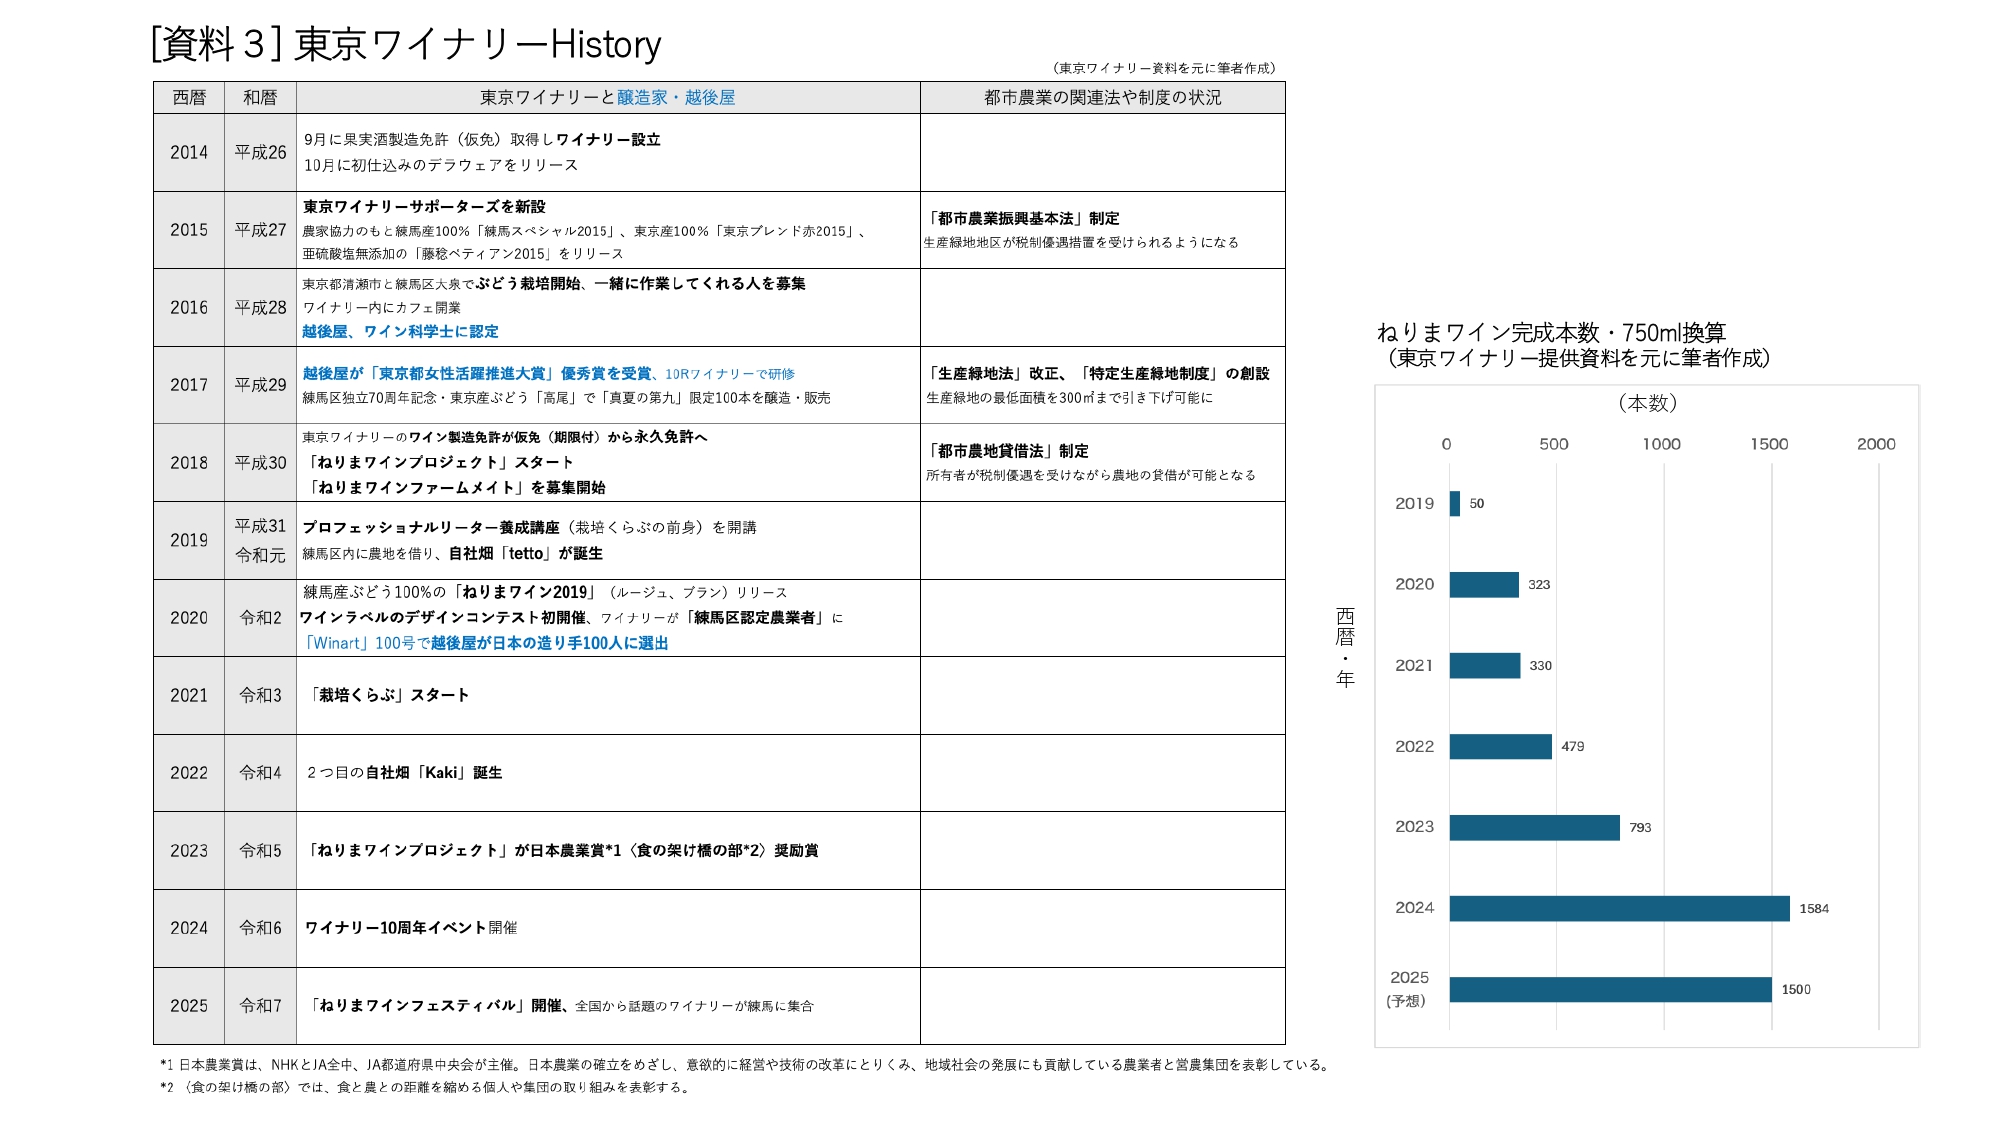Click the 2023 bar labeled 793

click(x=1534, y=827)
